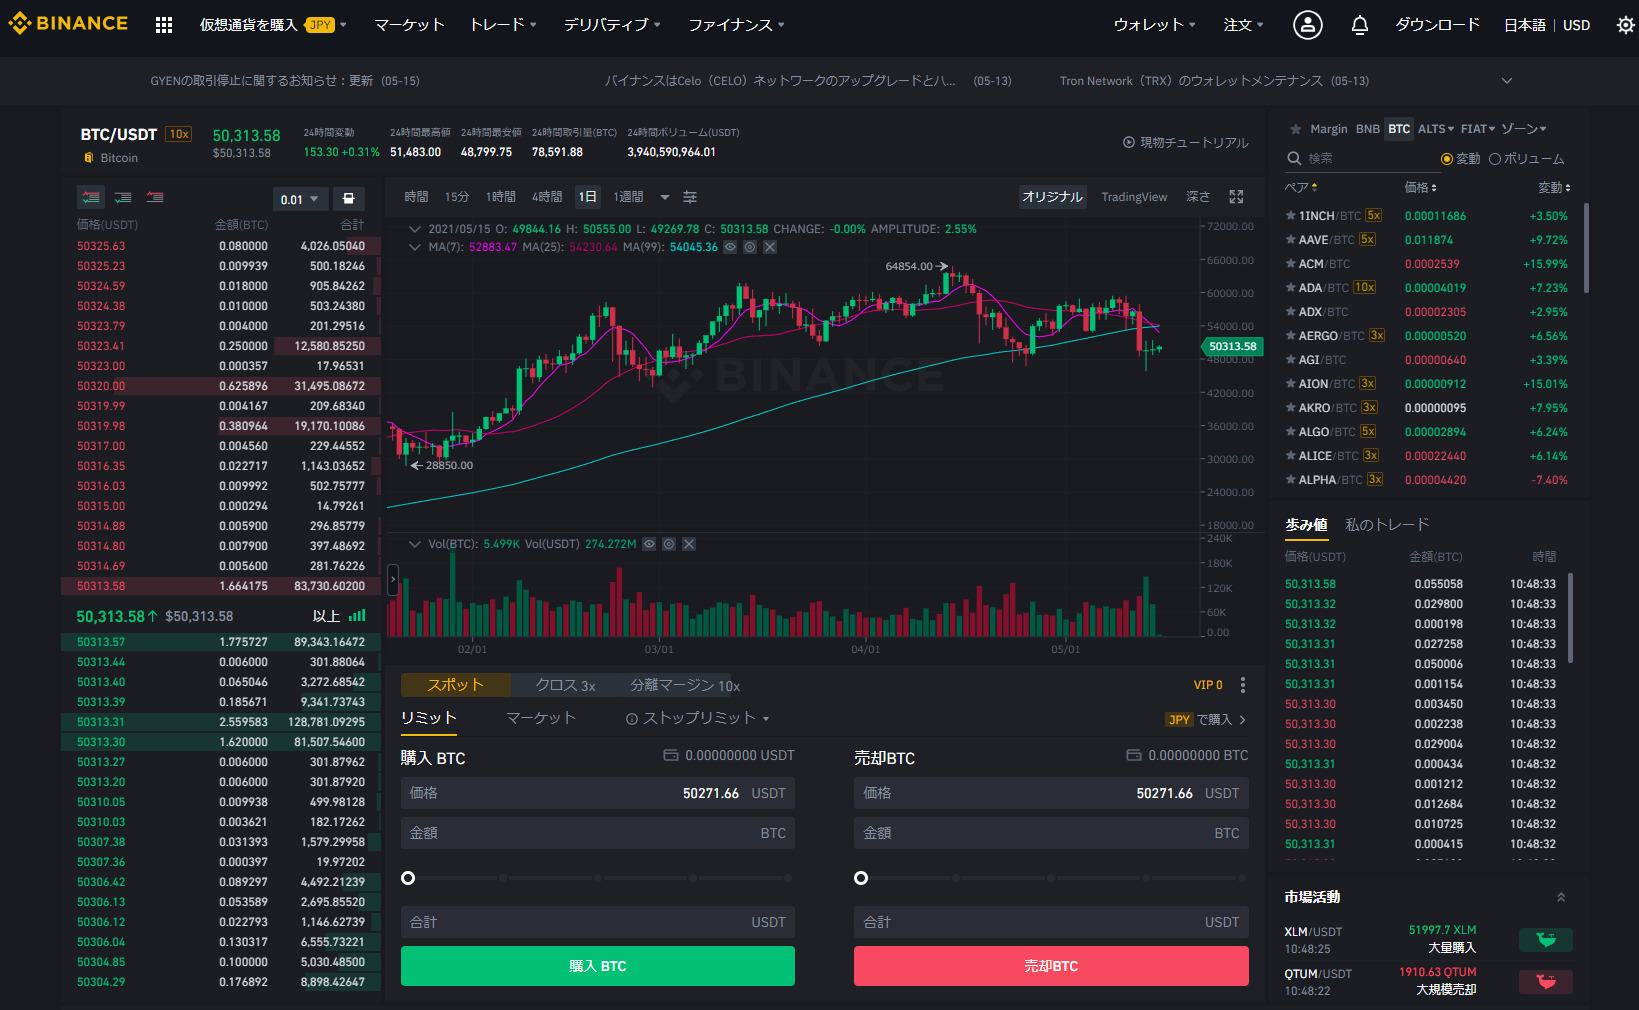Click the order book layout icon next to 0.01
This screenshot has width=1639, height=1010.
[348, 199]
